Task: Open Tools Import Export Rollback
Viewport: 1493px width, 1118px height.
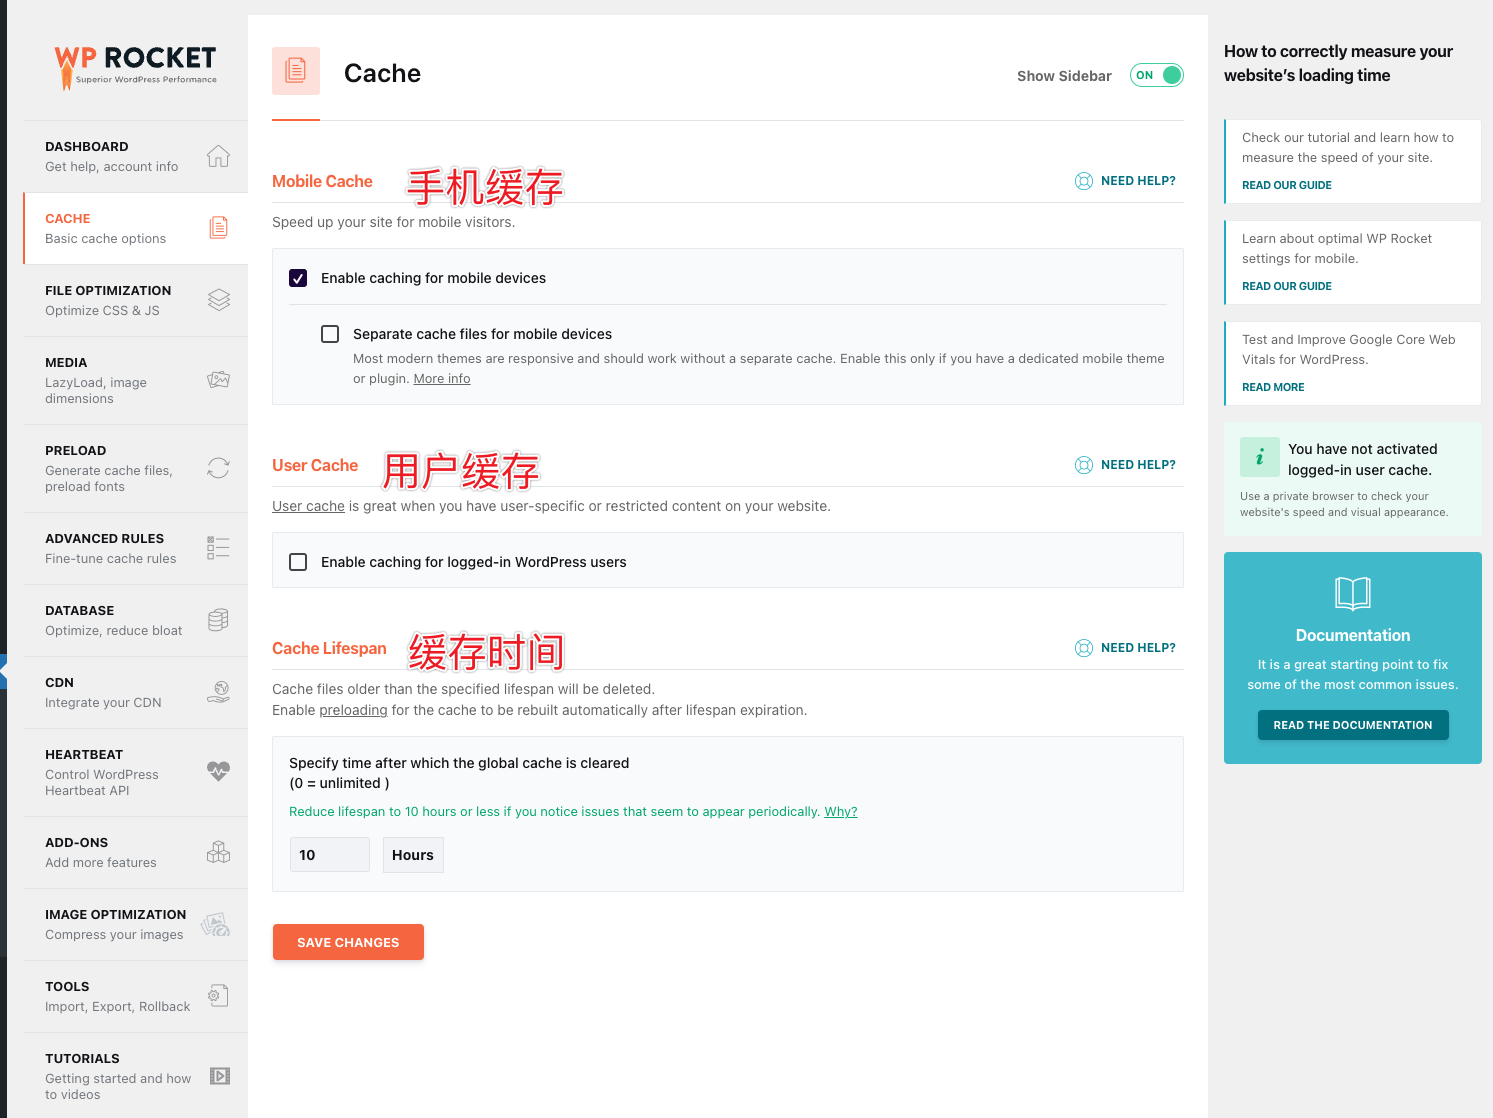Action: [x=136, y=996]
